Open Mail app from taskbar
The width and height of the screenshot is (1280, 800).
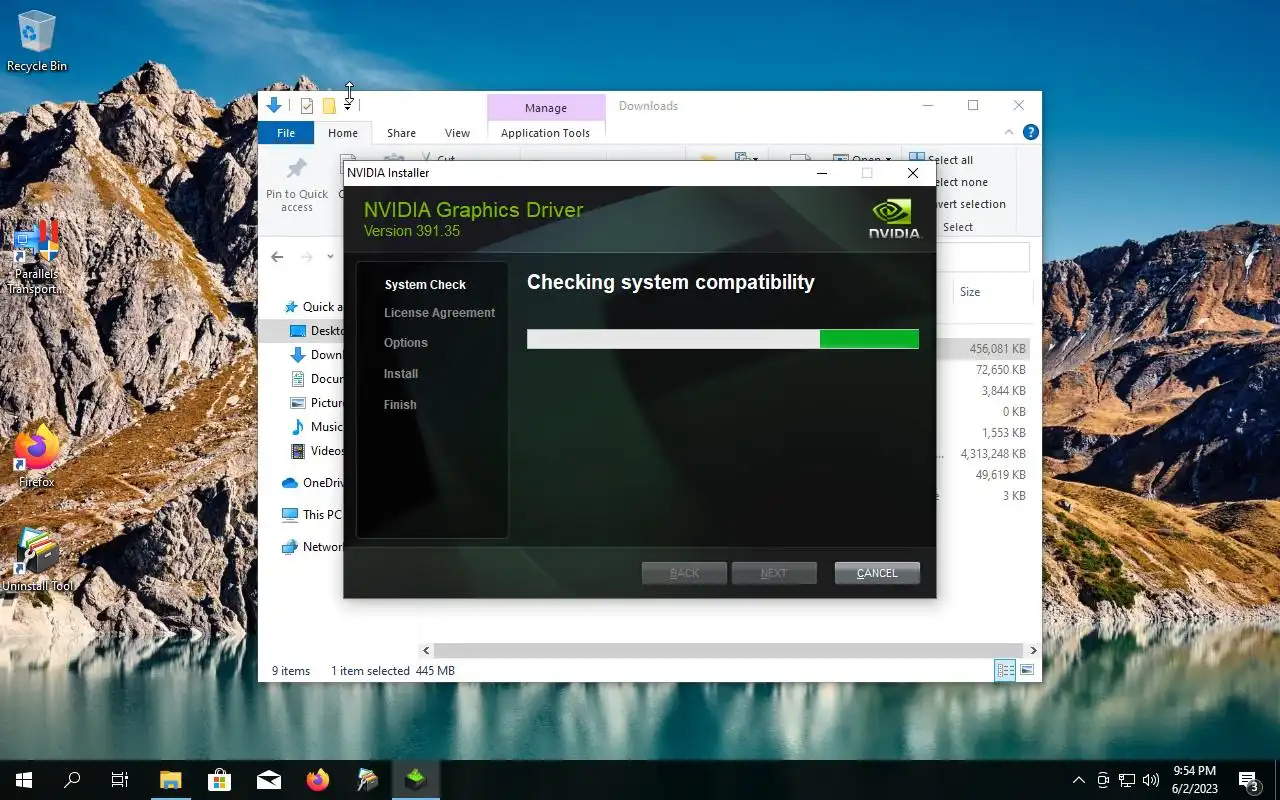pos(268,780)
